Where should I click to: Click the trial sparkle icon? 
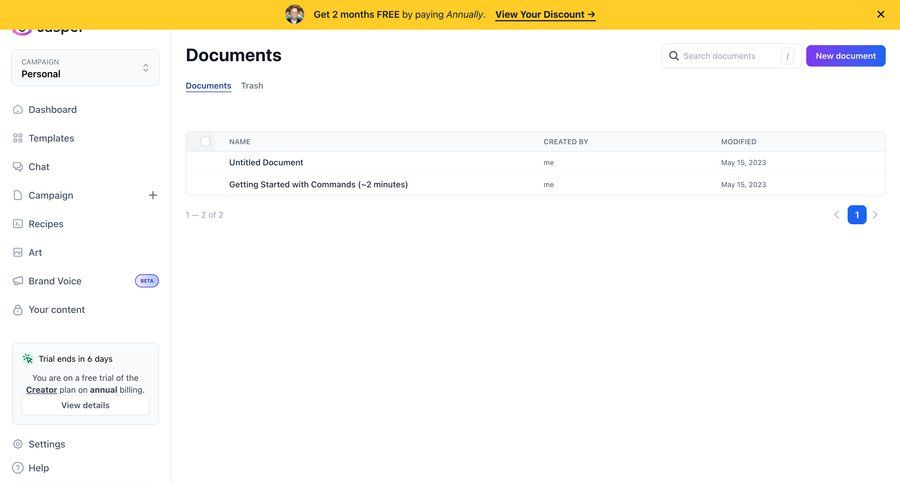coord(28,359)
